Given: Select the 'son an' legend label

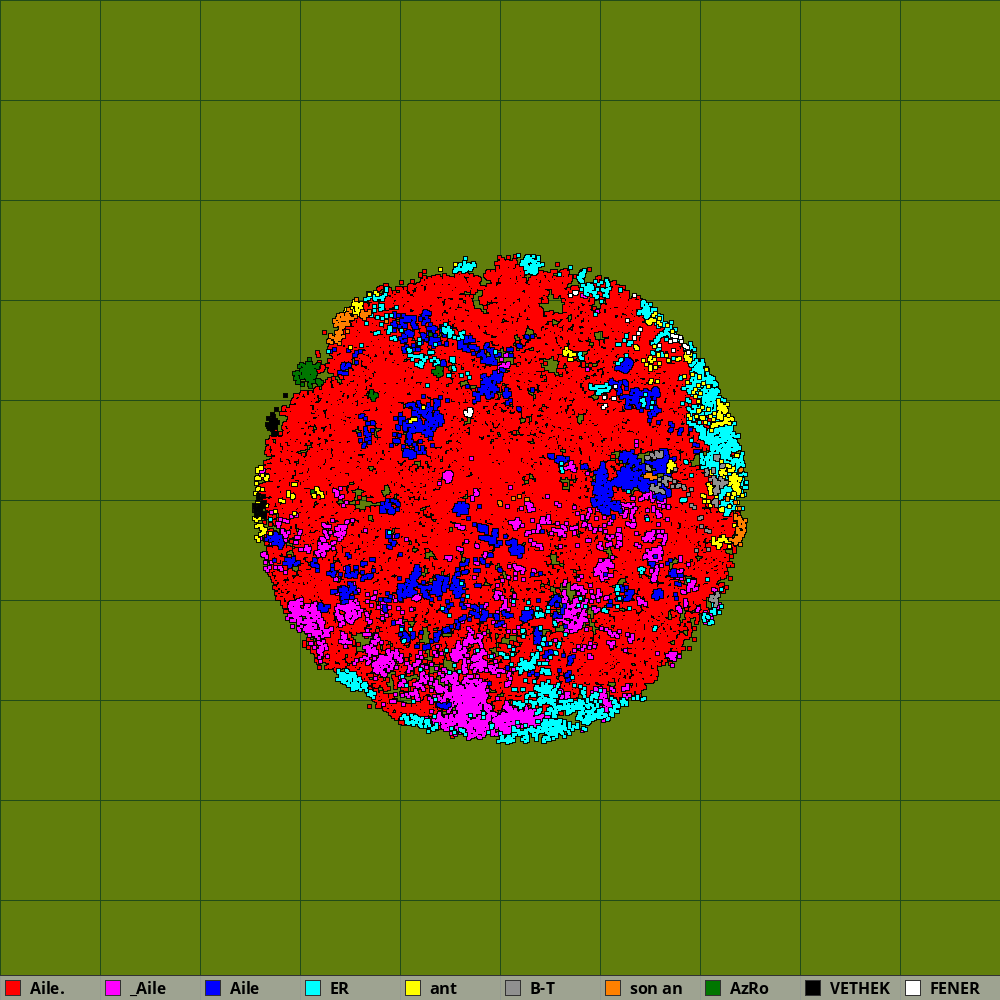Looking at the screenshot, I should point(656,988).
